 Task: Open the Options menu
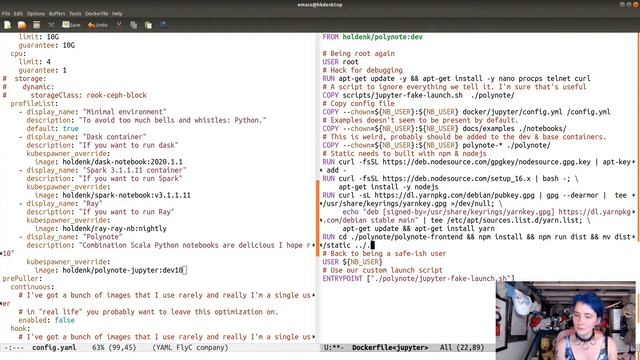point(36,13)
